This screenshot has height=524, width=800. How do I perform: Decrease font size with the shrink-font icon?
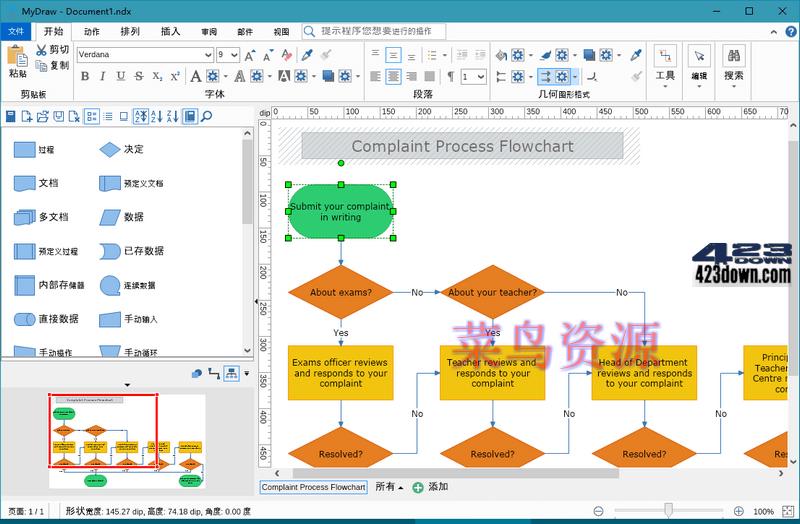click(x=268, y=55)
